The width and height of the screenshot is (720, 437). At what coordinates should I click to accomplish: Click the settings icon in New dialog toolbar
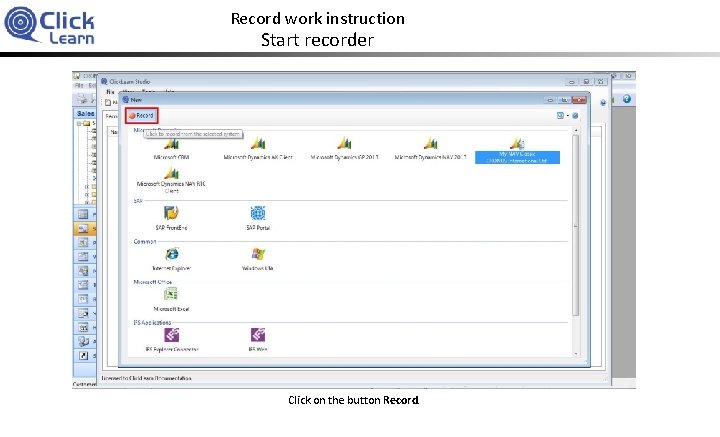pos(575,116)
